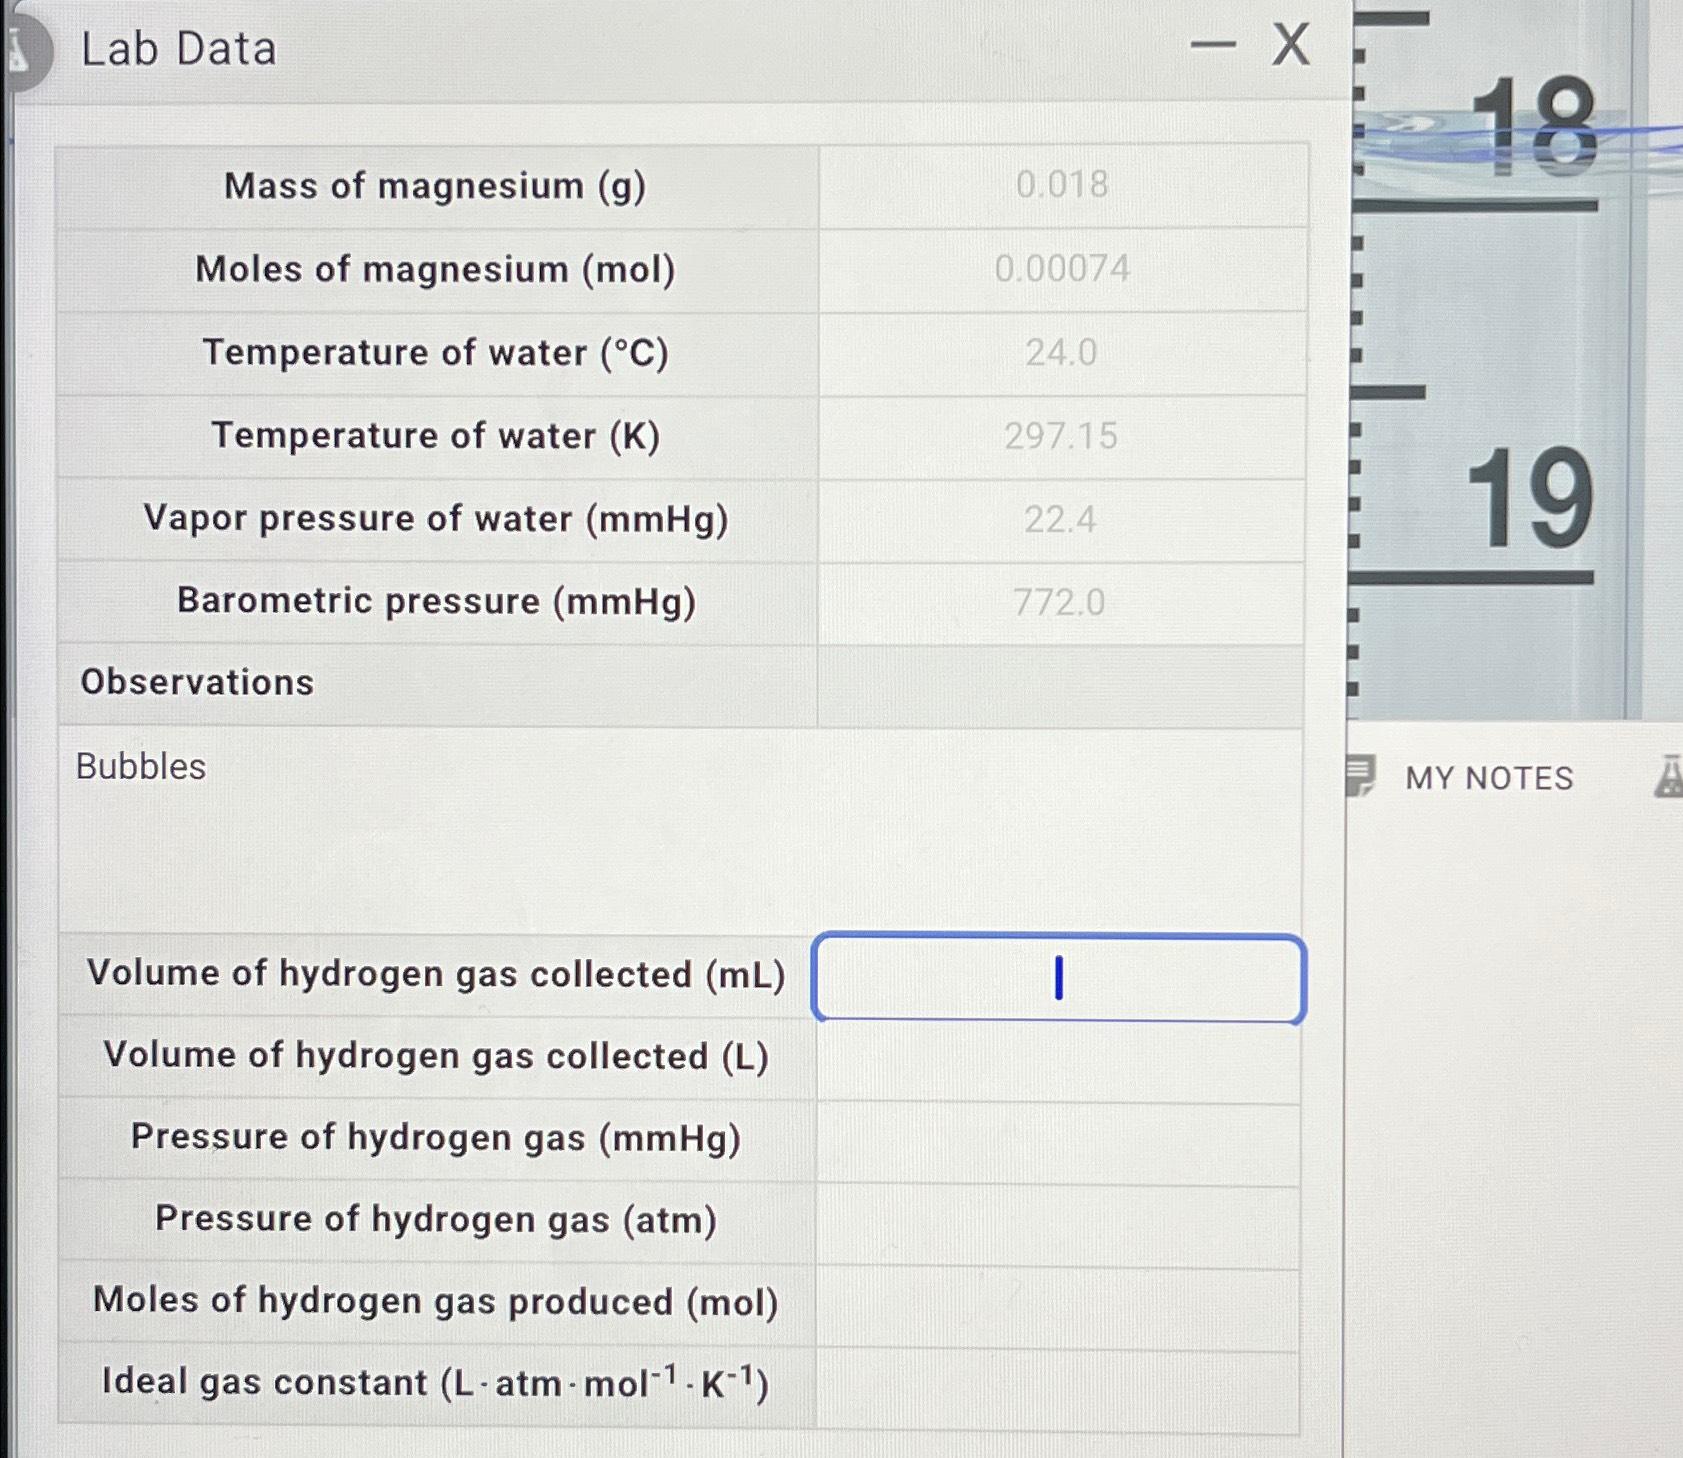Click the Temperature of water value 24.0
This screenshot has width=1683, height=1458.
pos(1060,352)
